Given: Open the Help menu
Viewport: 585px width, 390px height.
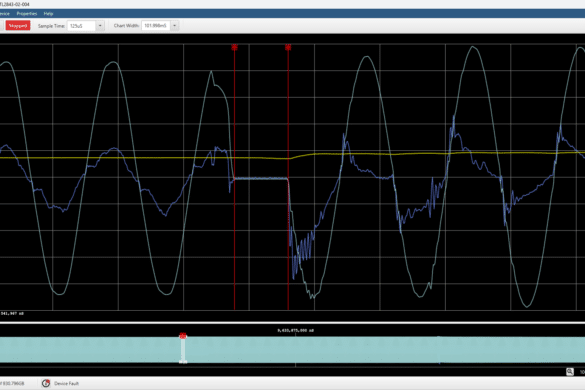Looking at the screenshot, I should (49, 13).
